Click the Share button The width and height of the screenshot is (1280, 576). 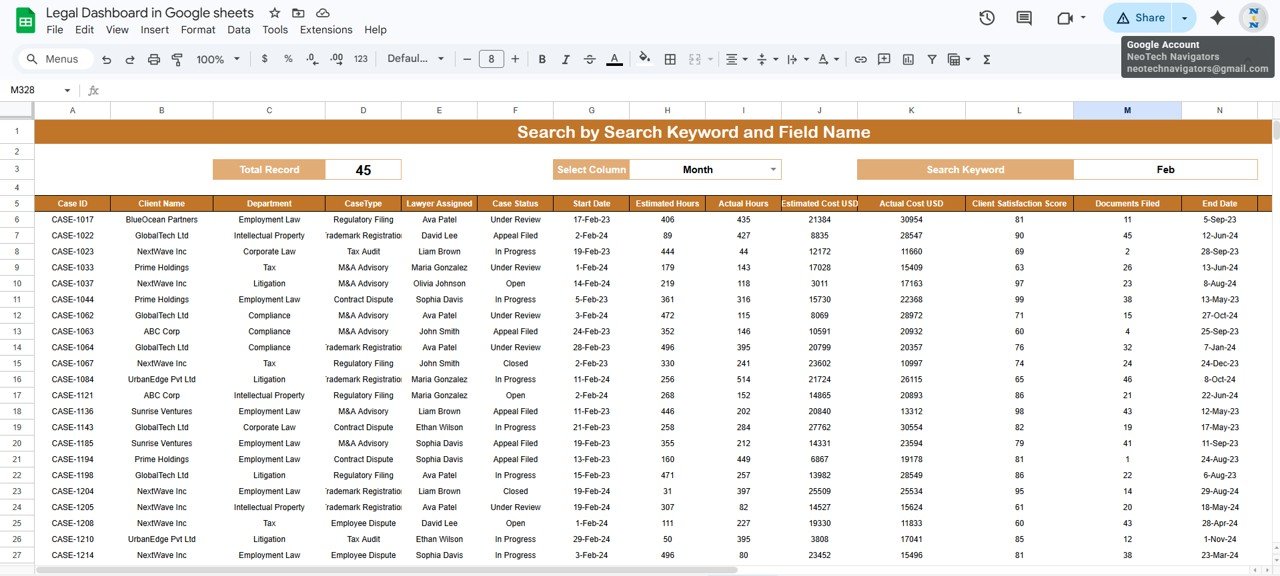[1141, 17]
